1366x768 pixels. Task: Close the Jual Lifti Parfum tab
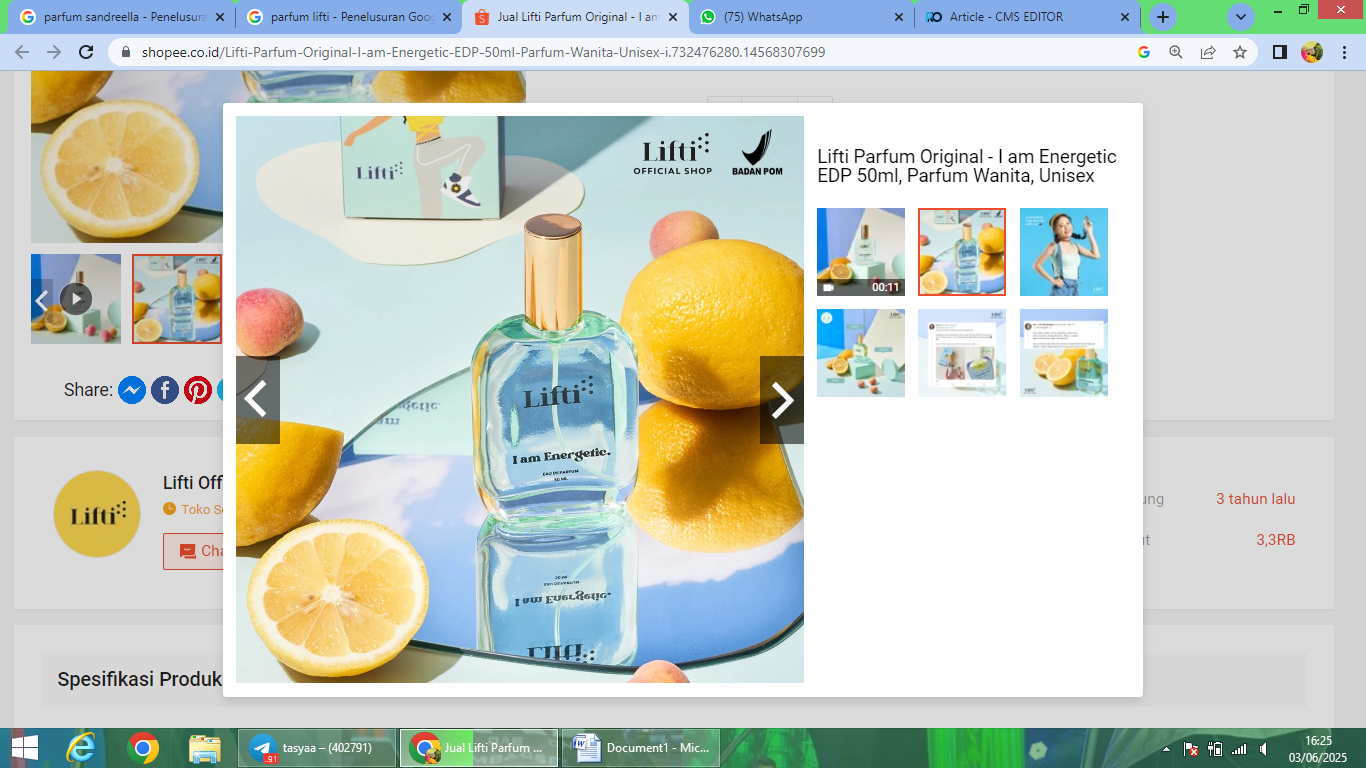coord(673,17)
